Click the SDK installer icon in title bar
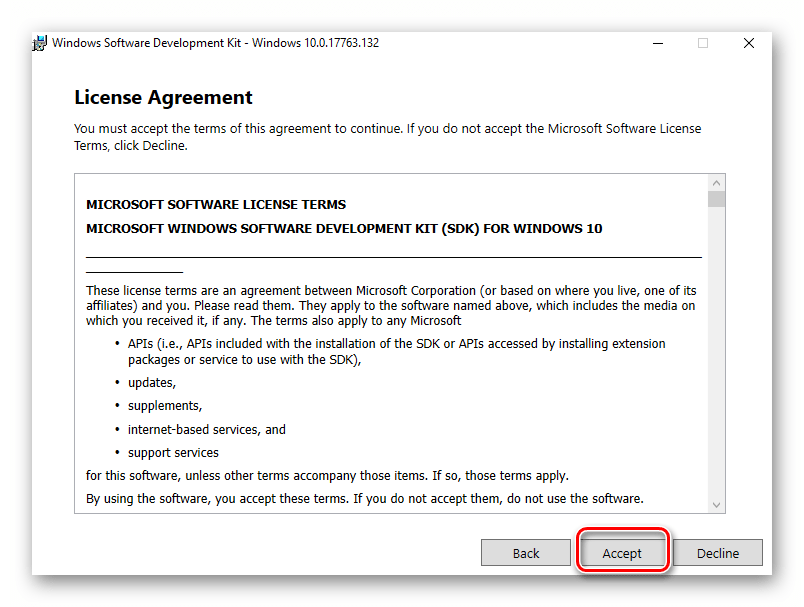Screen dimensions: 804x607 click(x=40, y=43)
